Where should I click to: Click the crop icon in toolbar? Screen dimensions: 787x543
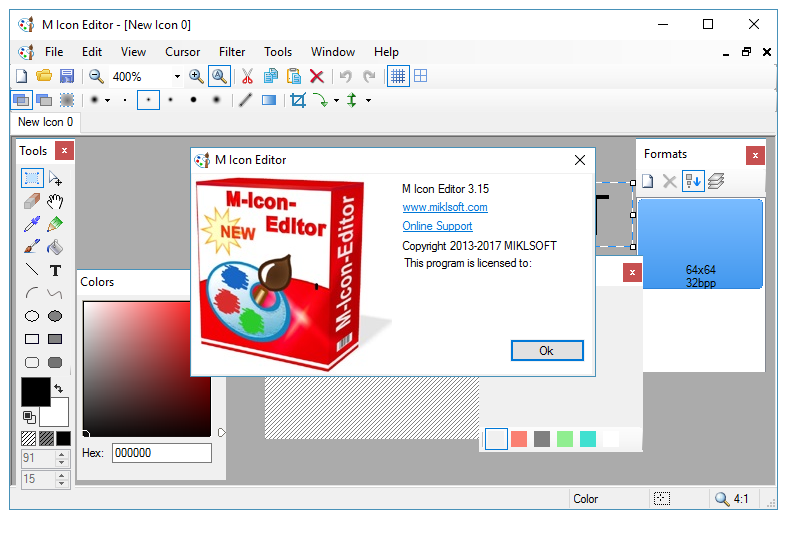[298, 100]
